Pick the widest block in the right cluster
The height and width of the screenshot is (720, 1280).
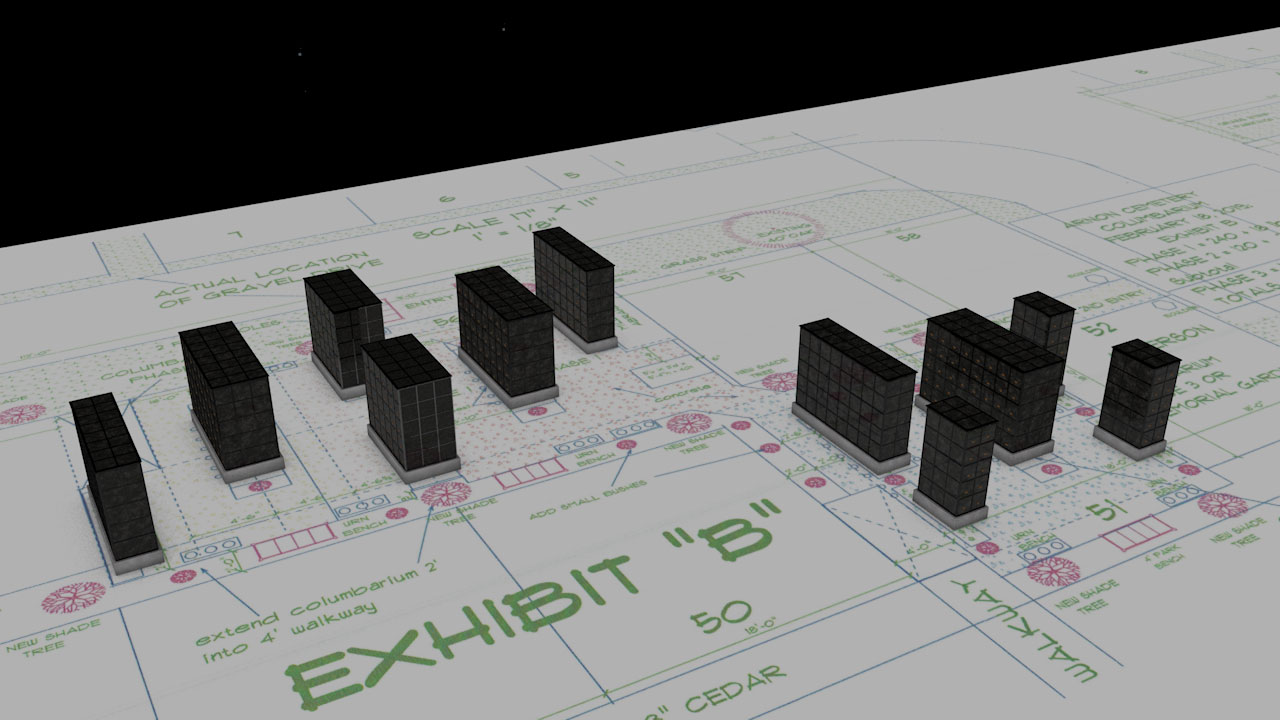tap(853, 394)
